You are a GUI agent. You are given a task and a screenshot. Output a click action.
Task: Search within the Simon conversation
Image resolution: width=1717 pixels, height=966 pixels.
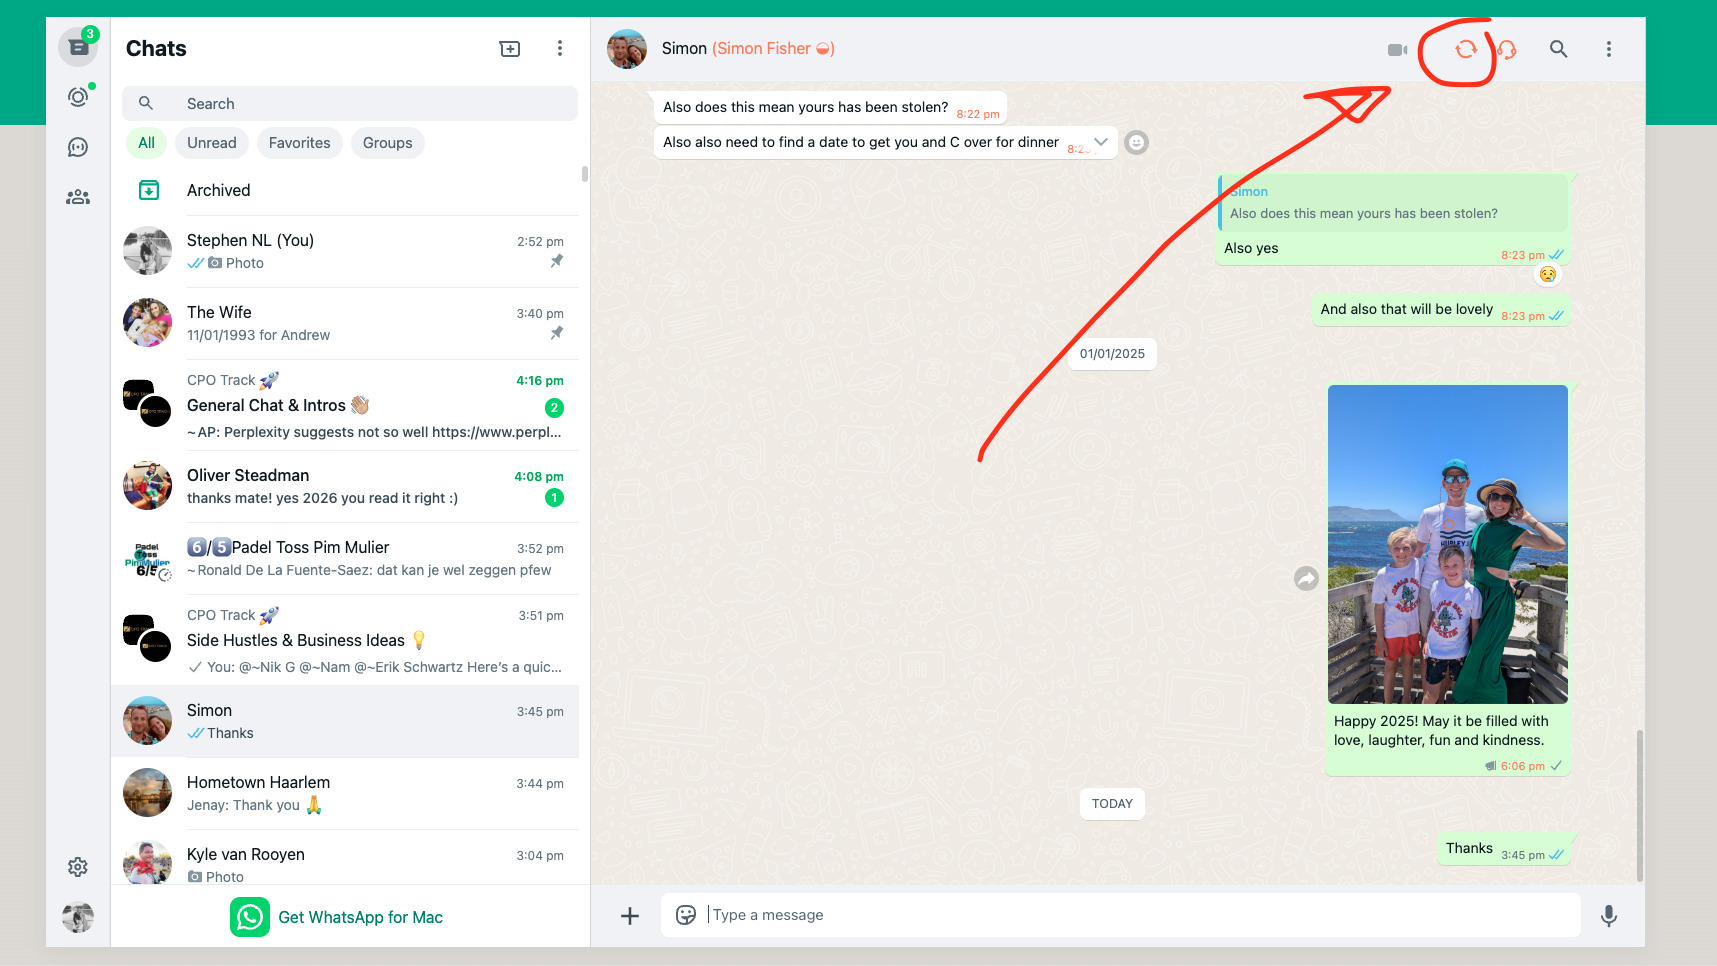1559,48
